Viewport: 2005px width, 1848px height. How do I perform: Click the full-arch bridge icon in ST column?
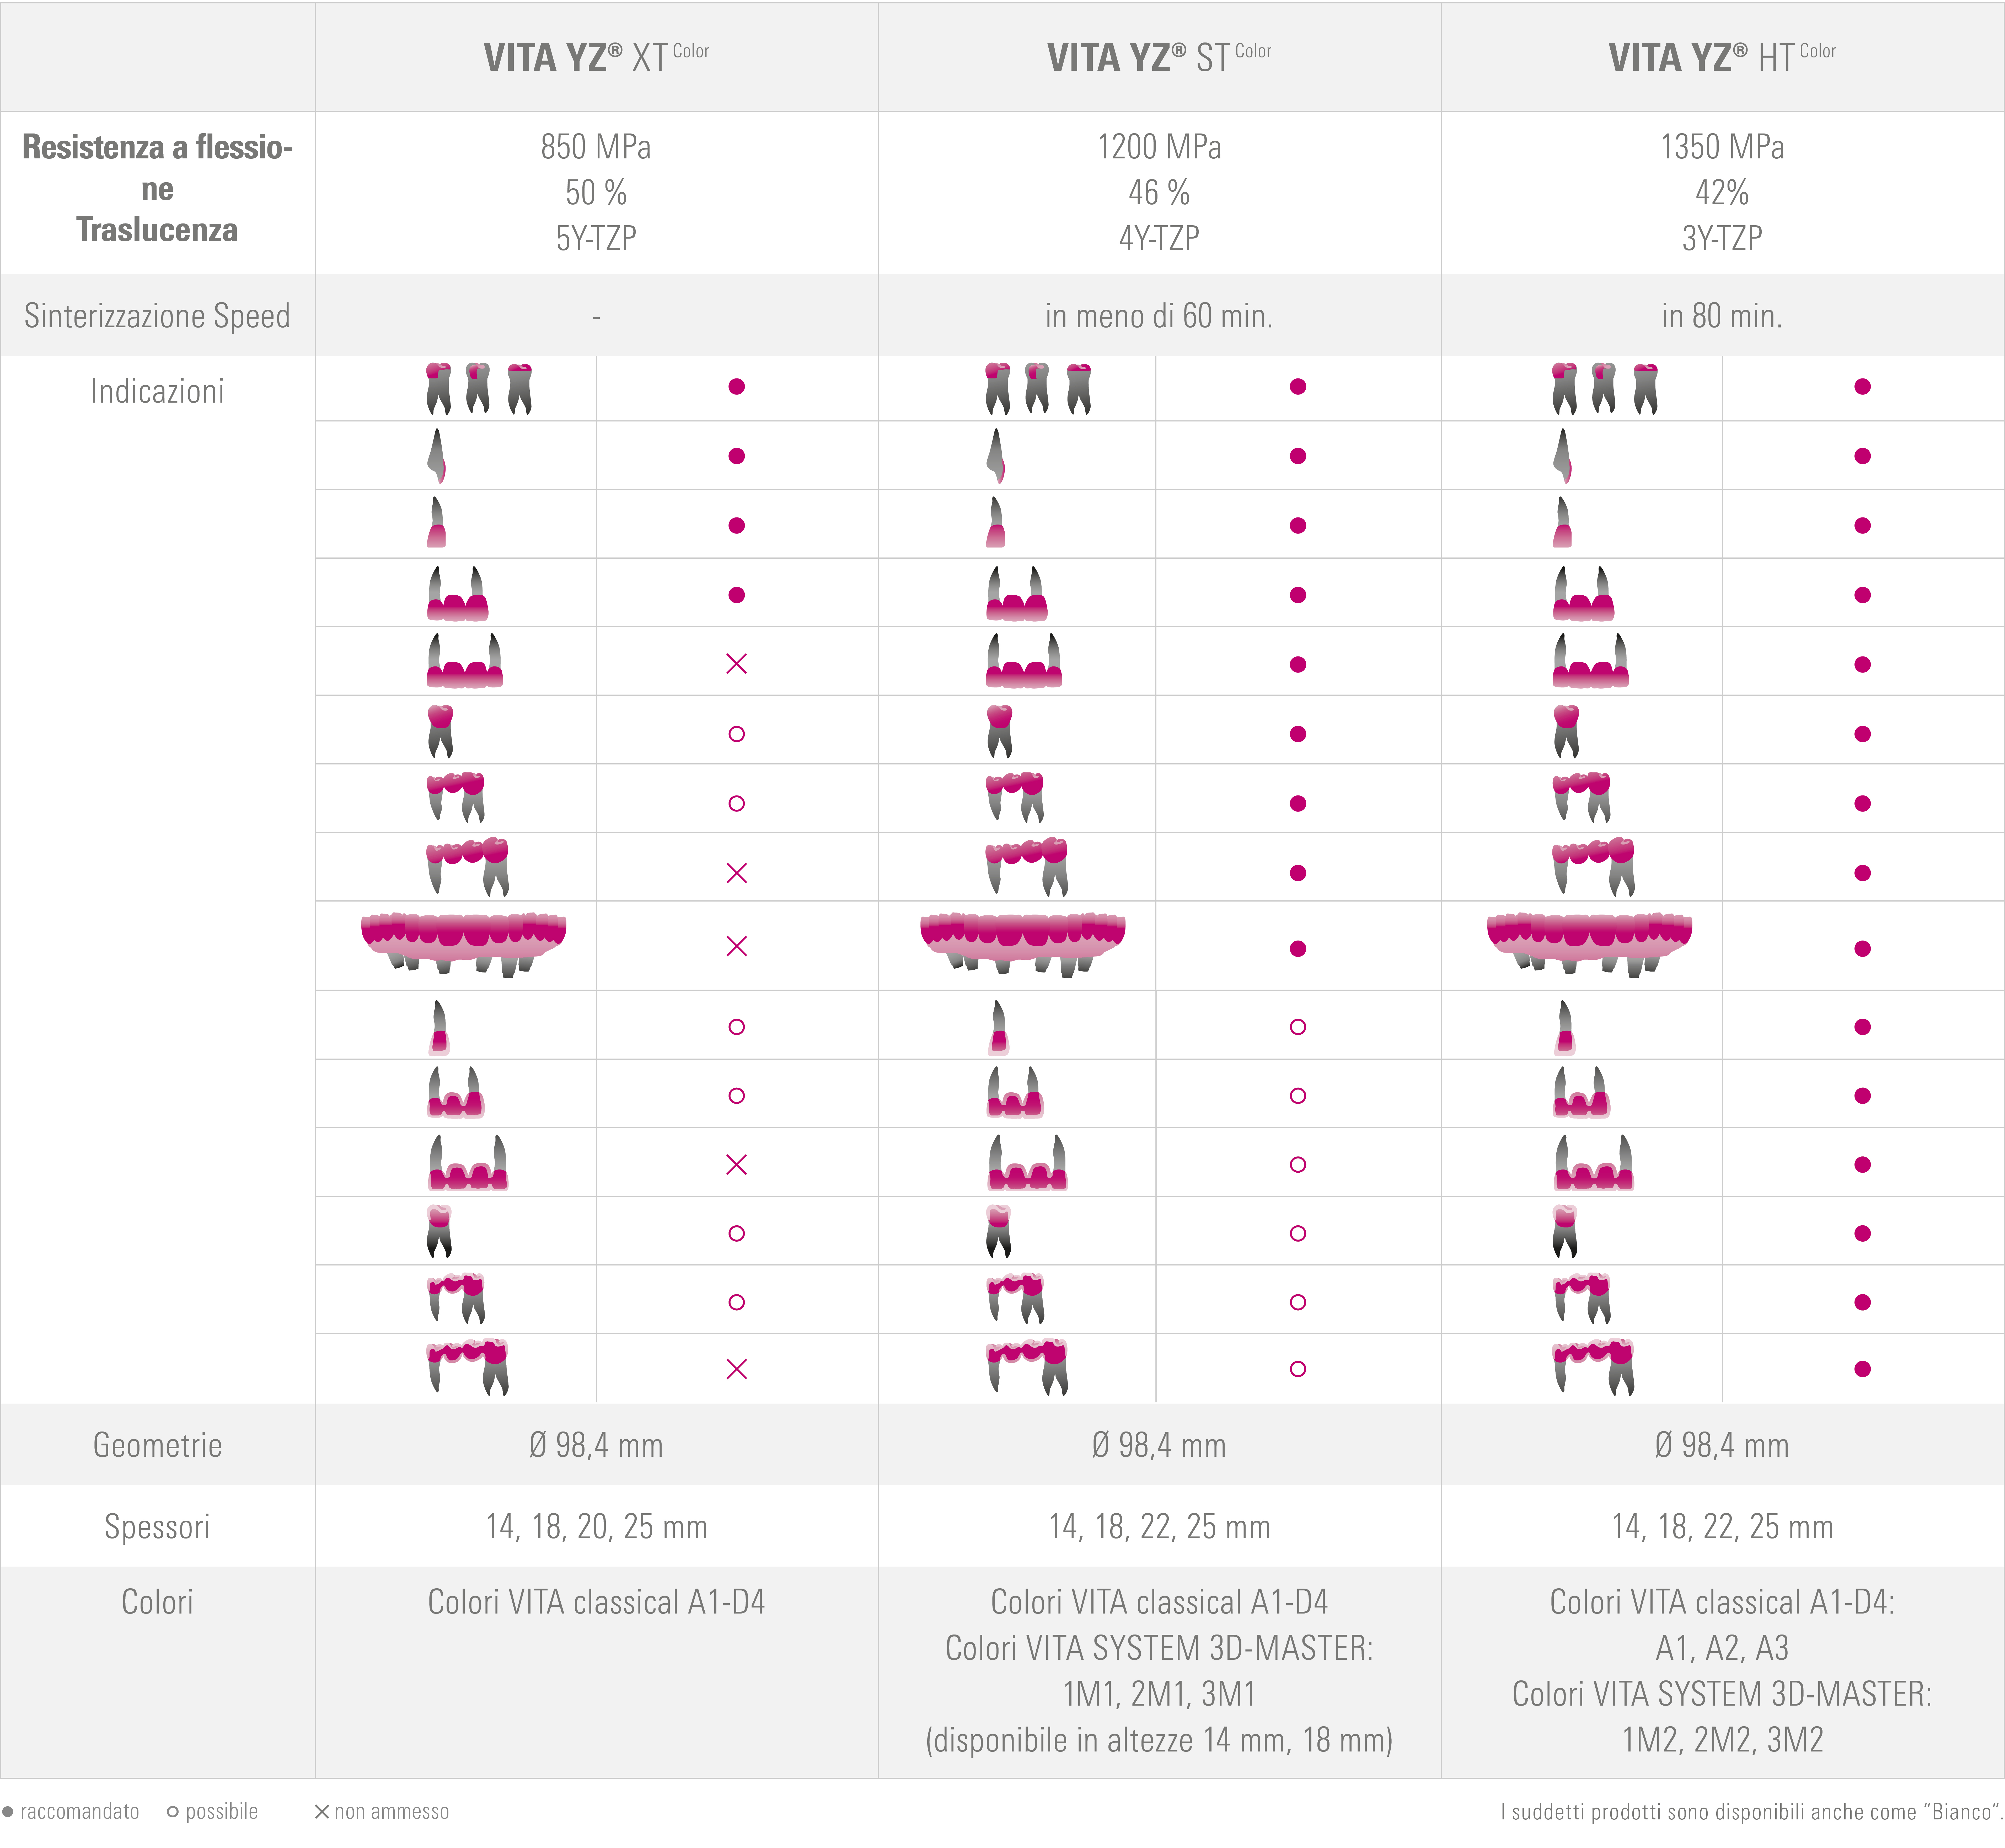point(1022,944)
